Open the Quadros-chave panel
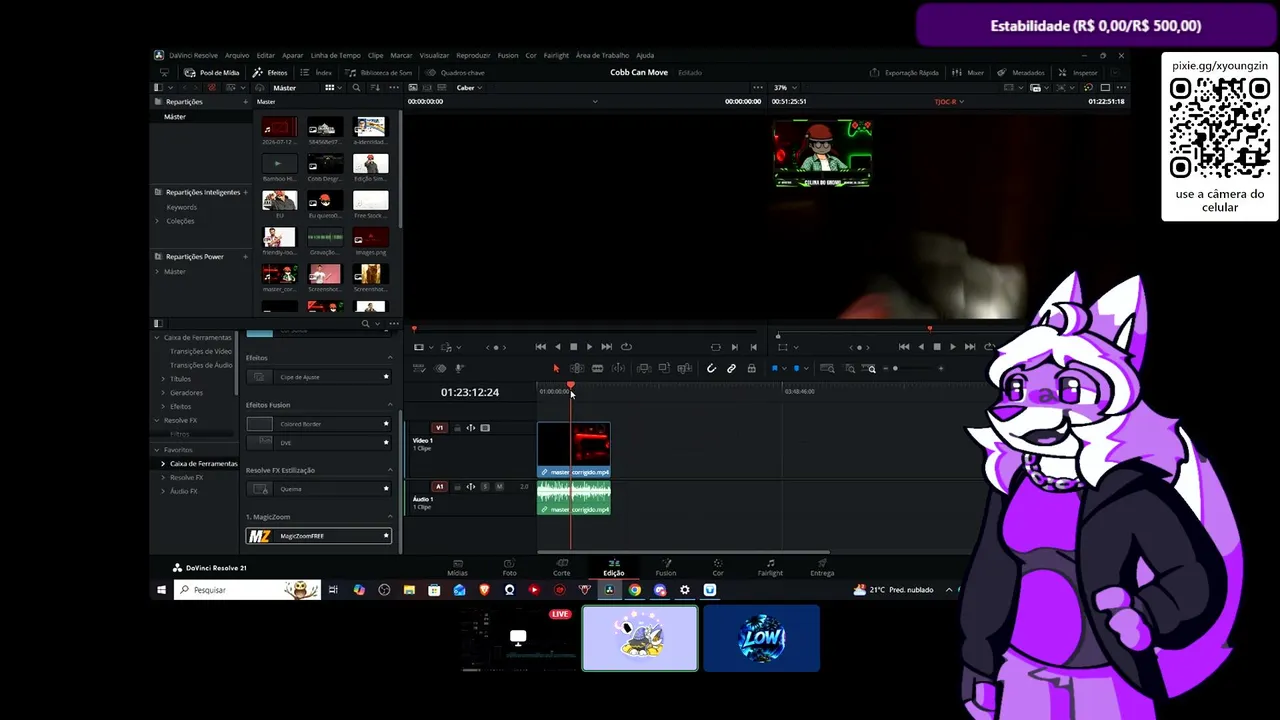The height and width of the screenshot is (720, 1280). tap(455, 73)
